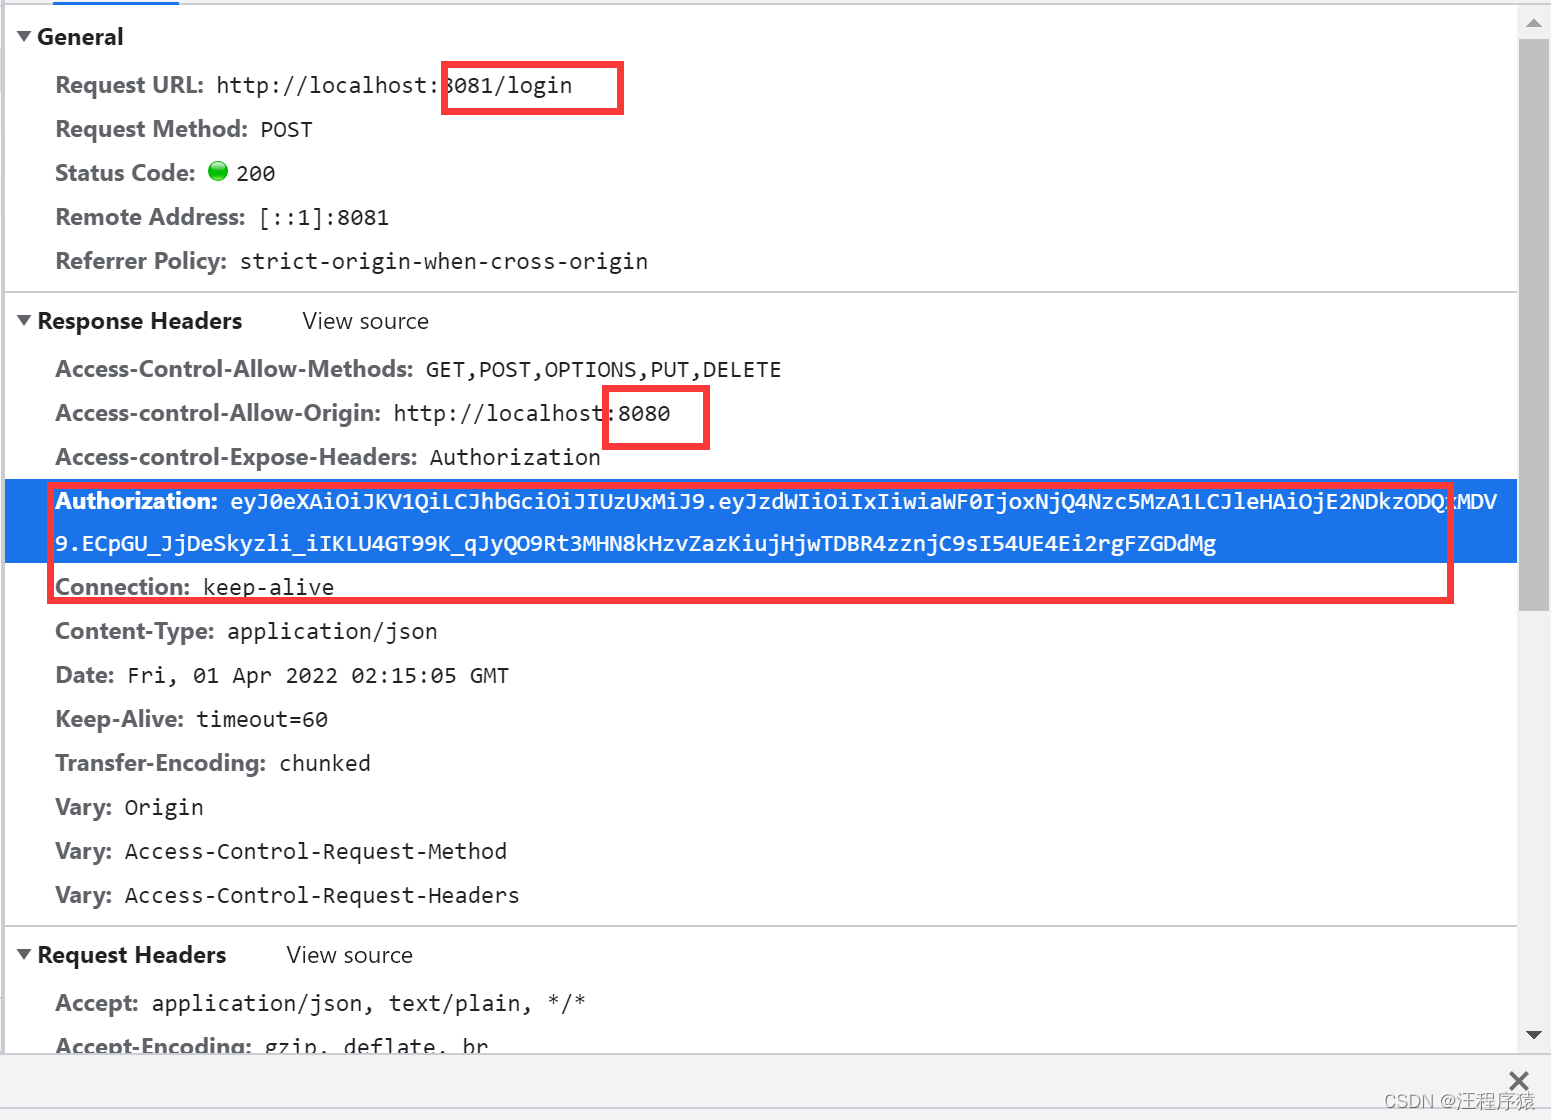Collapse the Request Headers section triangle
This screenshot has width=1551, height=1120.
coord(24,955)
